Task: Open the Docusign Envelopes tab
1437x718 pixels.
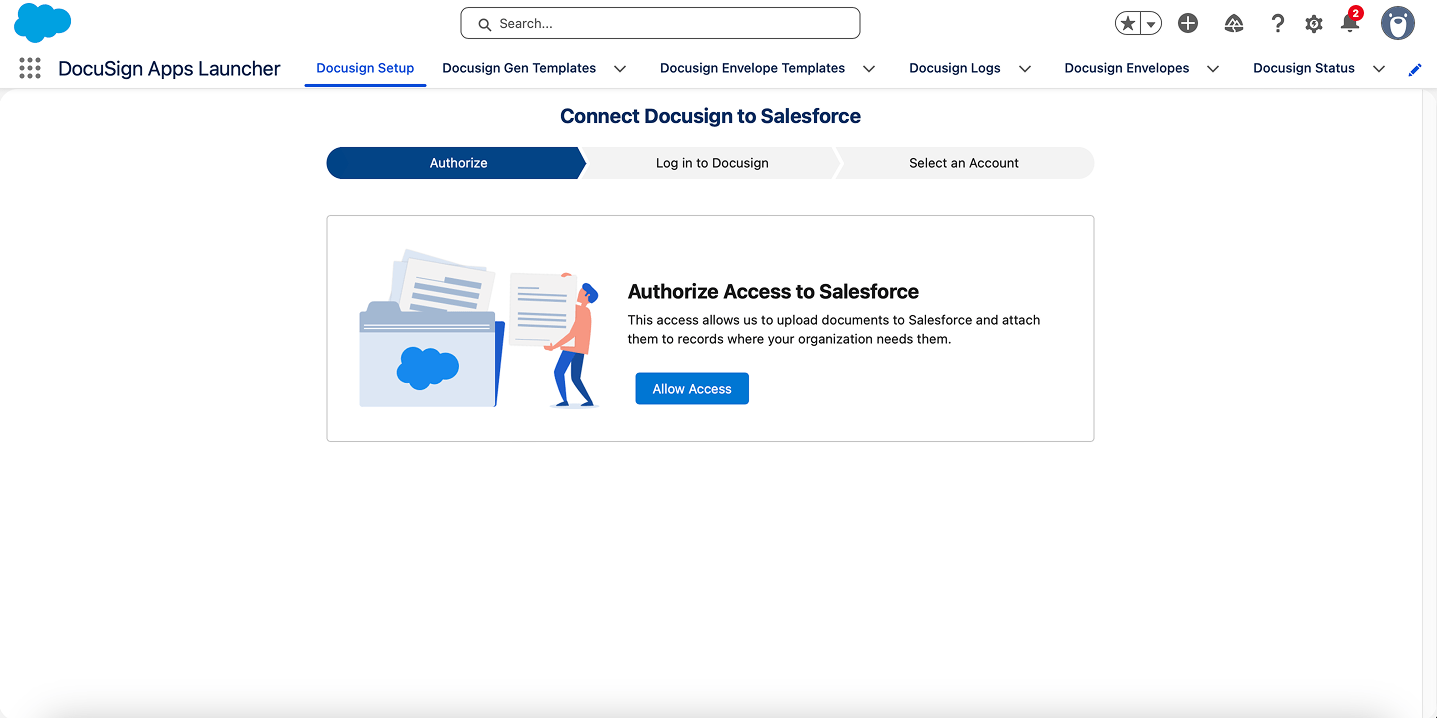Action: (x=1127, y=68)
